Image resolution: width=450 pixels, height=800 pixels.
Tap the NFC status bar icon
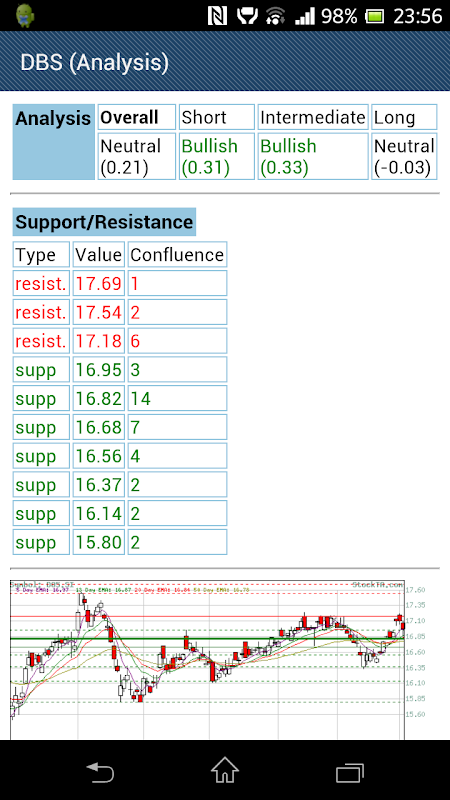pyautogui.click(x=217, y=16)
